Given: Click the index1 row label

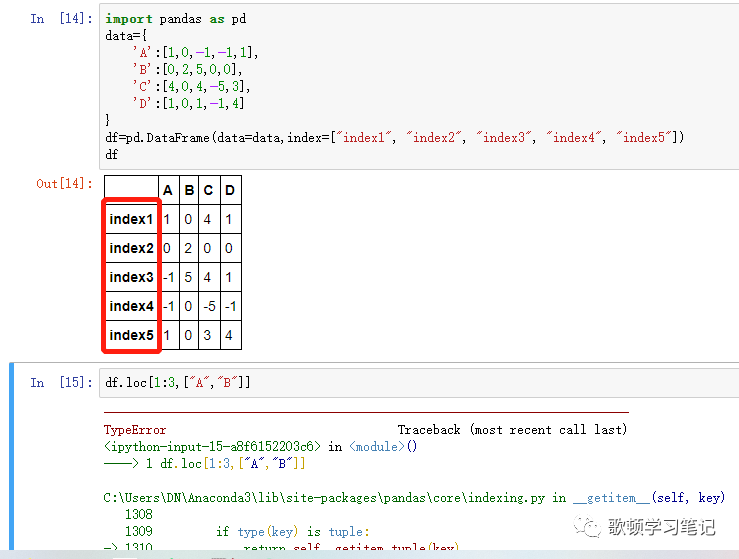Looking at the screenshot, I should click(131, 219).
